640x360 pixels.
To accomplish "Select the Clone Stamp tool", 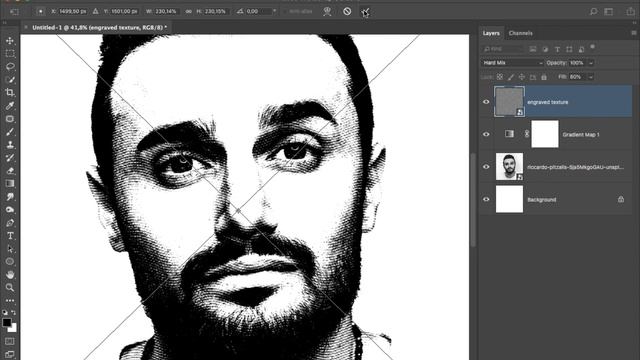I will (x=10, y=145).
